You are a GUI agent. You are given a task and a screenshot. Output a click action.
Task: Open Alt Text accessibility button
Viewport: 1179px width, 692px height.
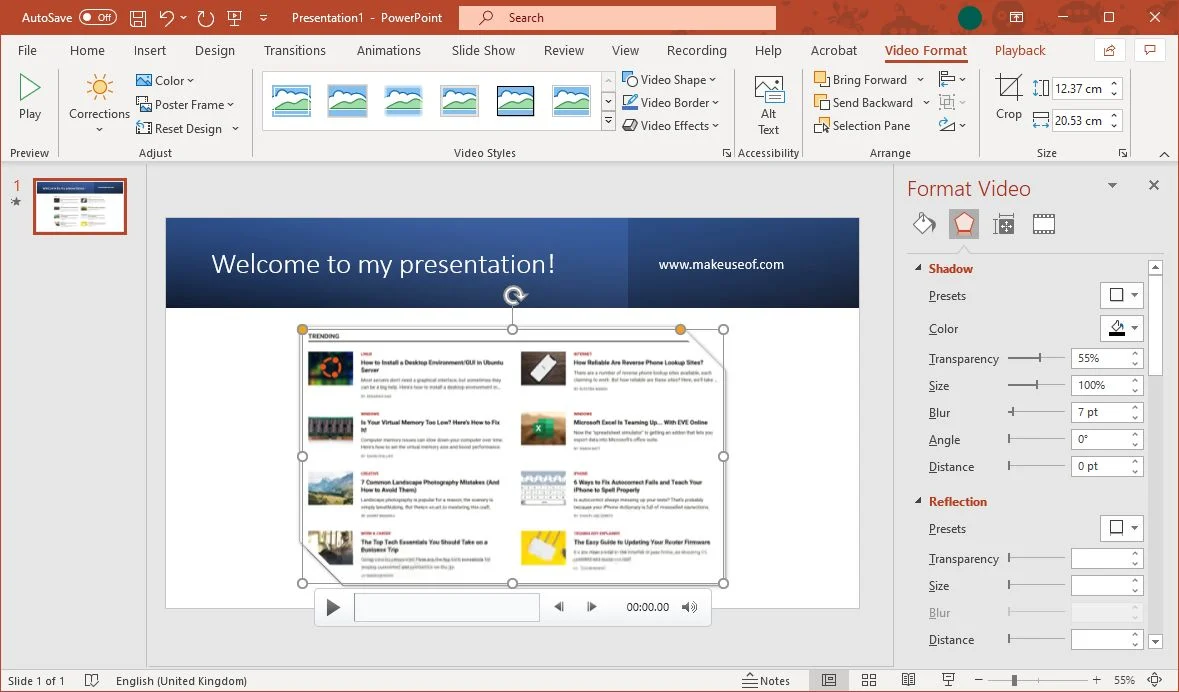[768, 106]
